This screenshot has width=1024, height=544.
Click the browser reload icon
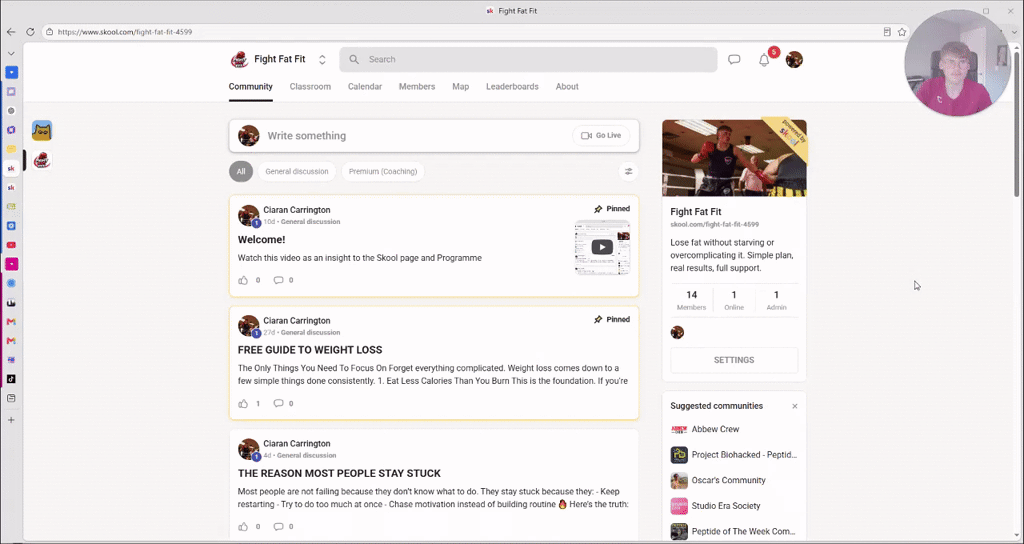coord(30,32)
